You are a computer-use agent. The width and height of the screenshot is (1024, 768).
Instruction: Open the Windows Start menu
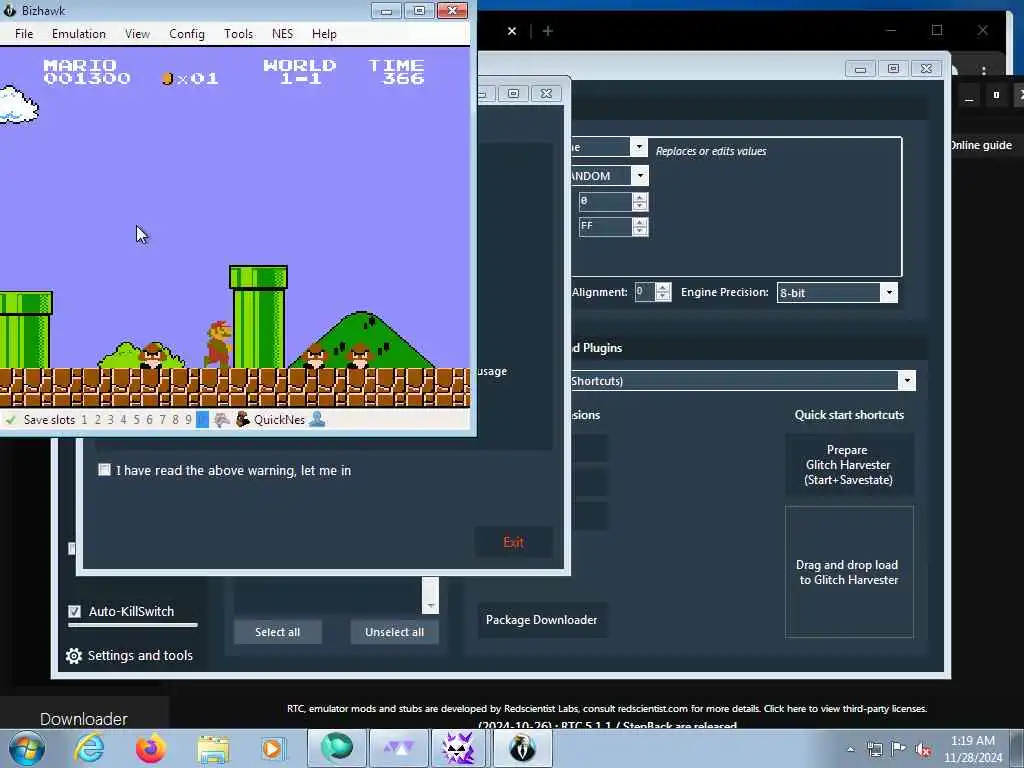coord(26,748)
